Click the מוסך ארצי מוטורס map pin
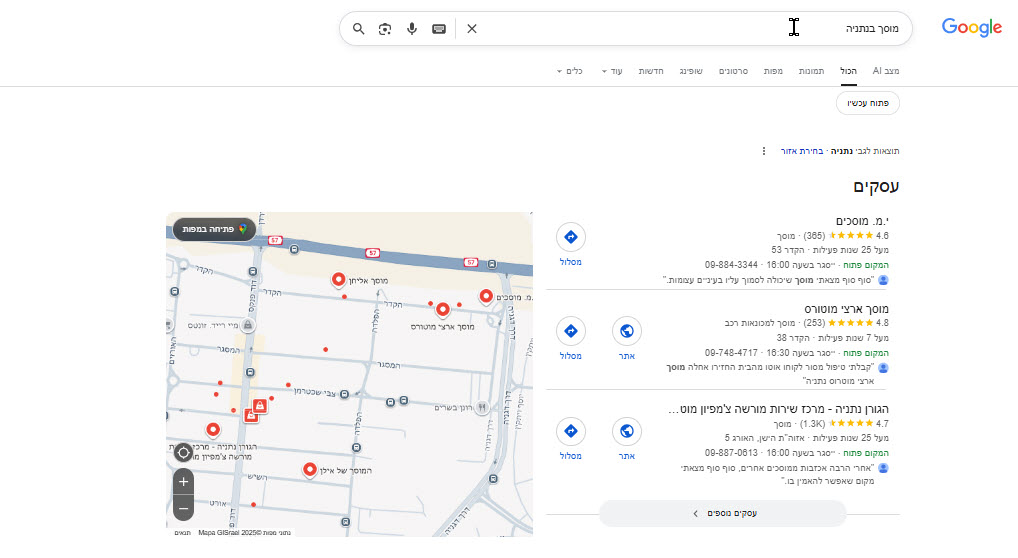The image size is (1018, 558). pos(443,309)
